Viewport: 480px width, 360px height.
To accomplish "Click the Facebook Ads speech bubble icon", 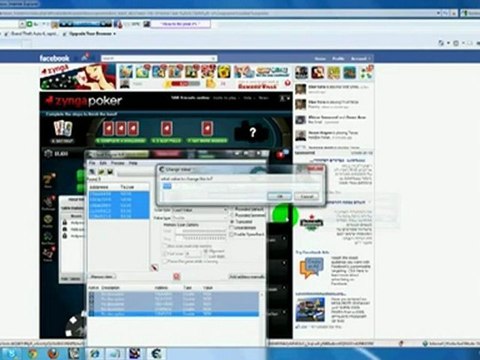I will pyautogui.click(x=311, y=268).
